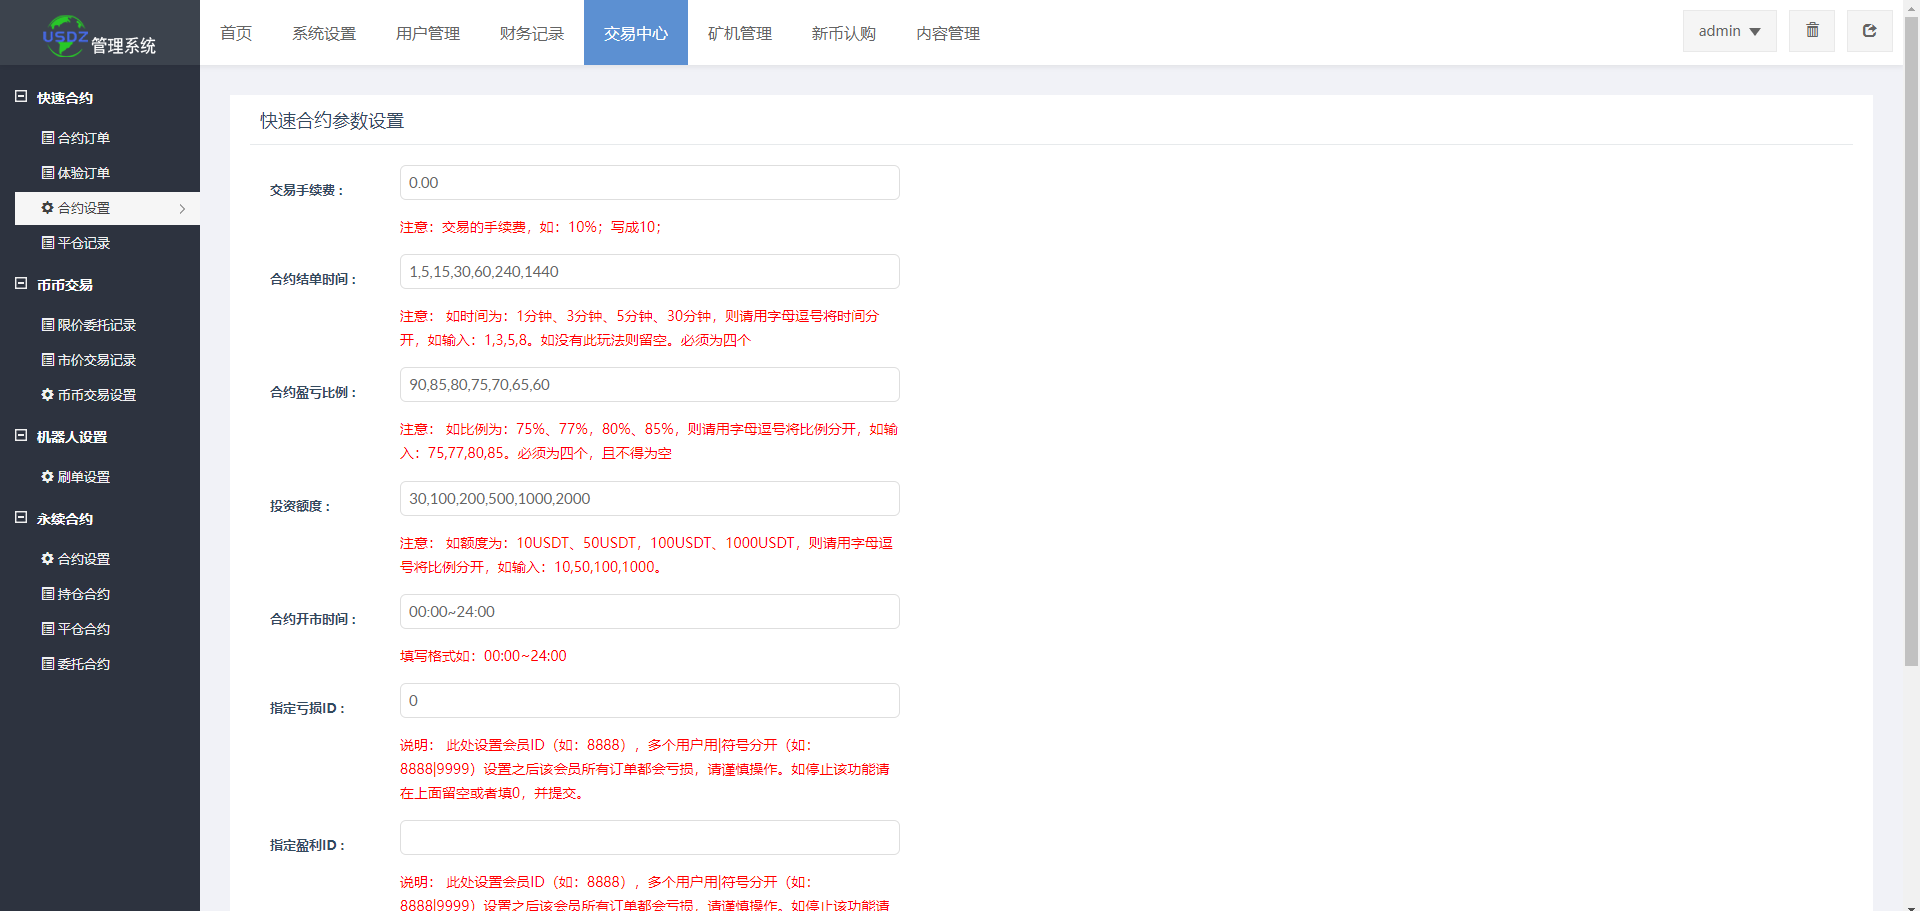
Task: Click the 交易手续费 input field
Action: point(649,183)
